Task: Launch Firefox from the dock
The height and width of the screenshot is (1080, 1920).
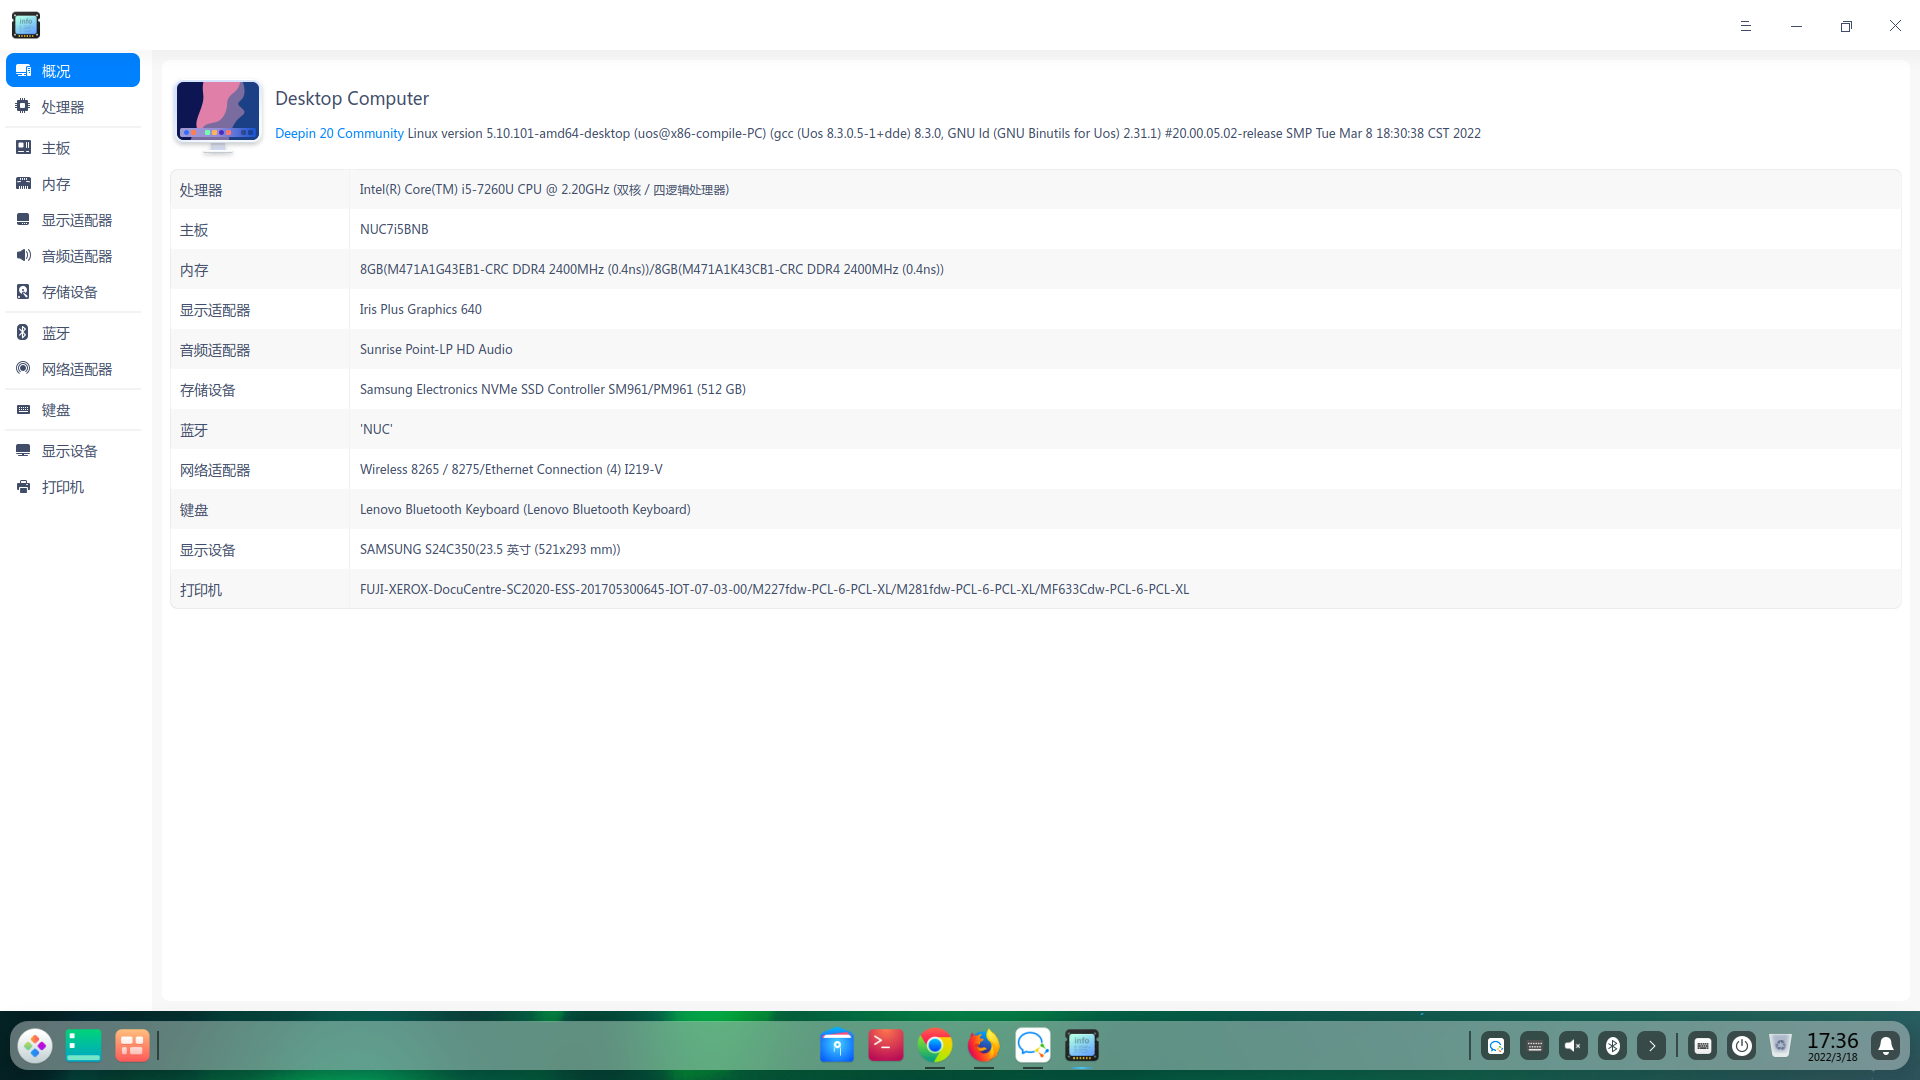Action: (x=982, y=1046)
